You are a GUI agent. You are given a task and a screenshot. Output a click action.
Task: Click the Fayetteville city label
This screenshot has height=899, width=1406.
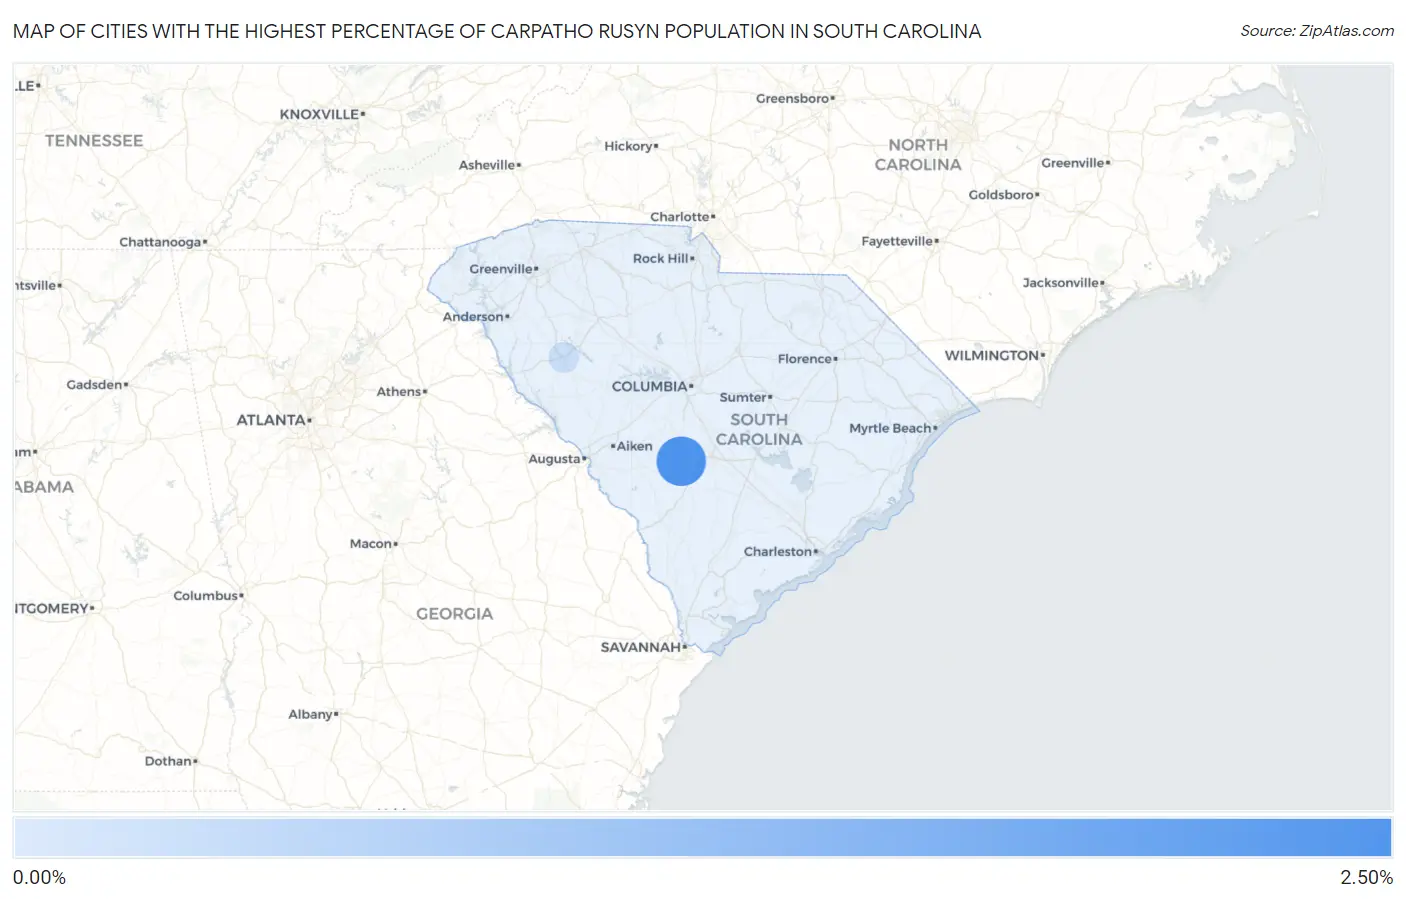(897, 241)
